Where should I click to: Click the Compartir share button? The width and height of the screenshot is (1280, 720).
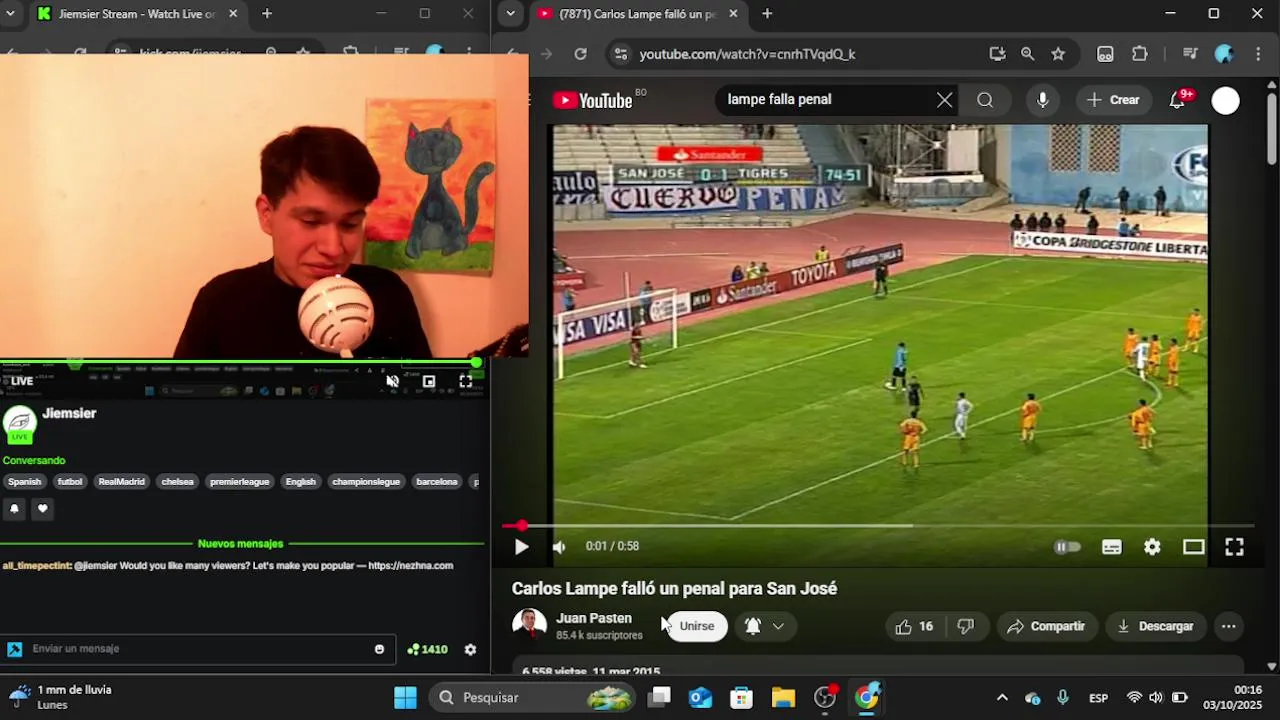pyautogui.click(x=1046, y=627)
